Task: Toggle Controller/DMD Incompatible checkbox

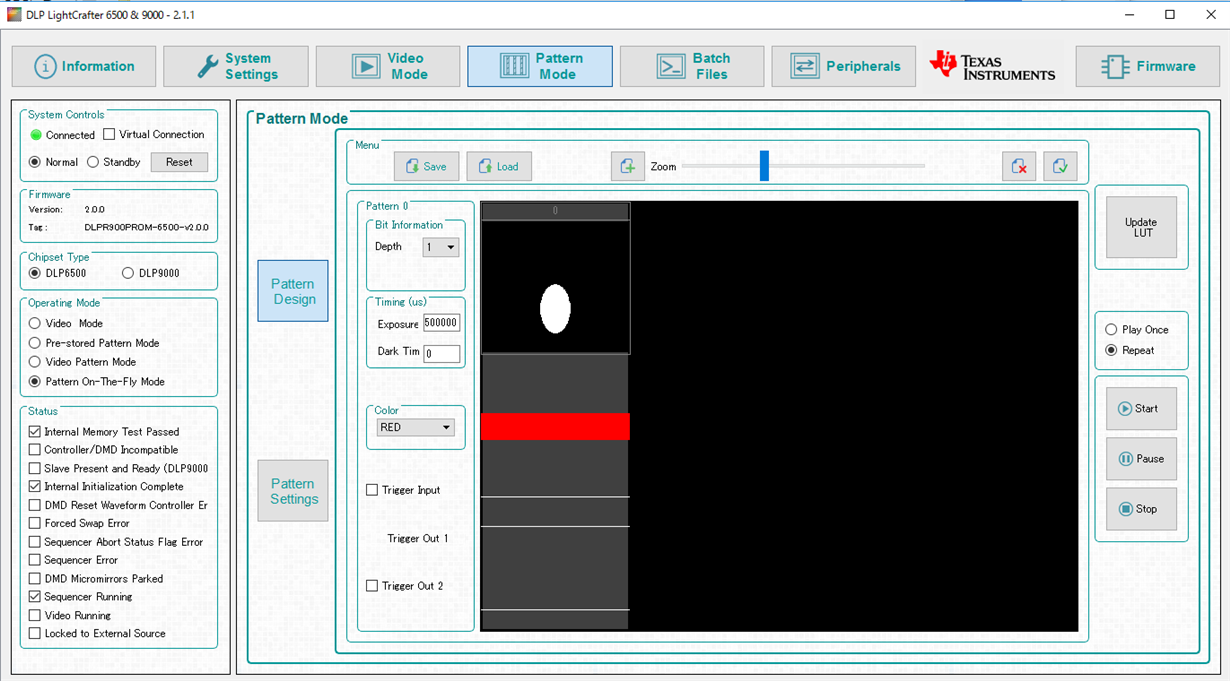Action: click(35, 450)
